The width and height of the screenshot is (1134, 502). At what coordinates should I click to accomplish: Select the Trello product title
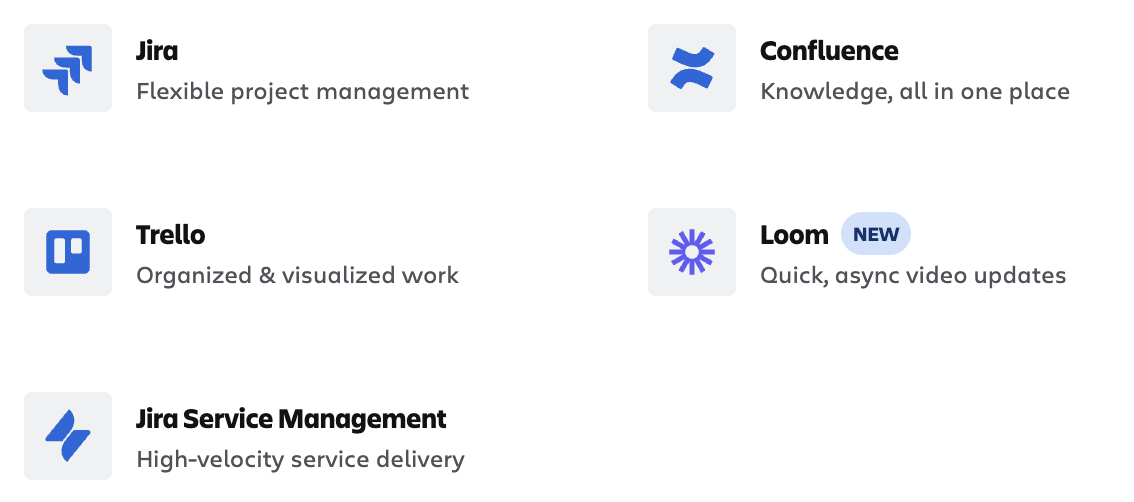171,234
